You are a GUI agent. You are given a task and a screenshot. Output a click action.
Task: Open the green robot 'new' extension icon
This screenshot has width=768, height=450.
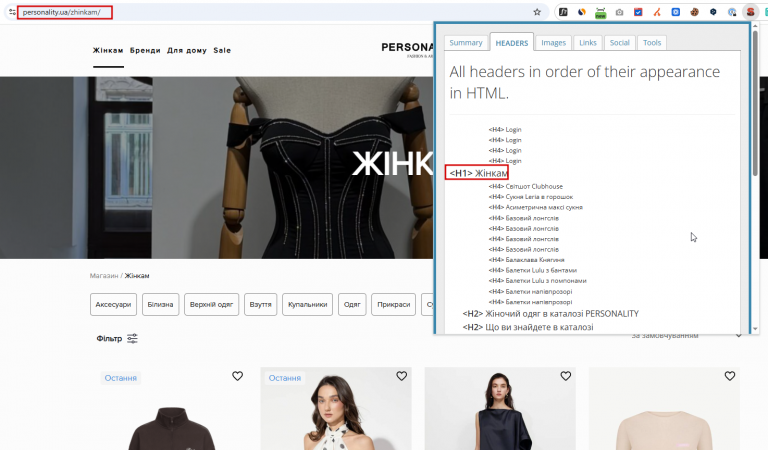click(x=600, y=13)
